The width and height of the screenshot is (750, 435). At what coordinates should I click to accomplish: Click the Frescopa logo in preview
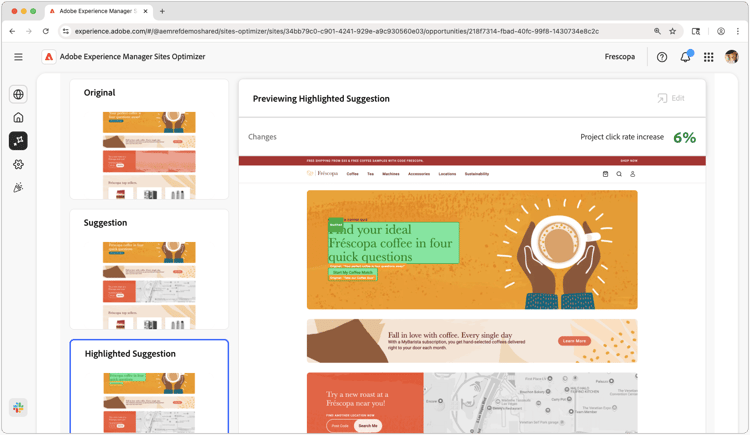pyautogui.click(x=322, y=174)
